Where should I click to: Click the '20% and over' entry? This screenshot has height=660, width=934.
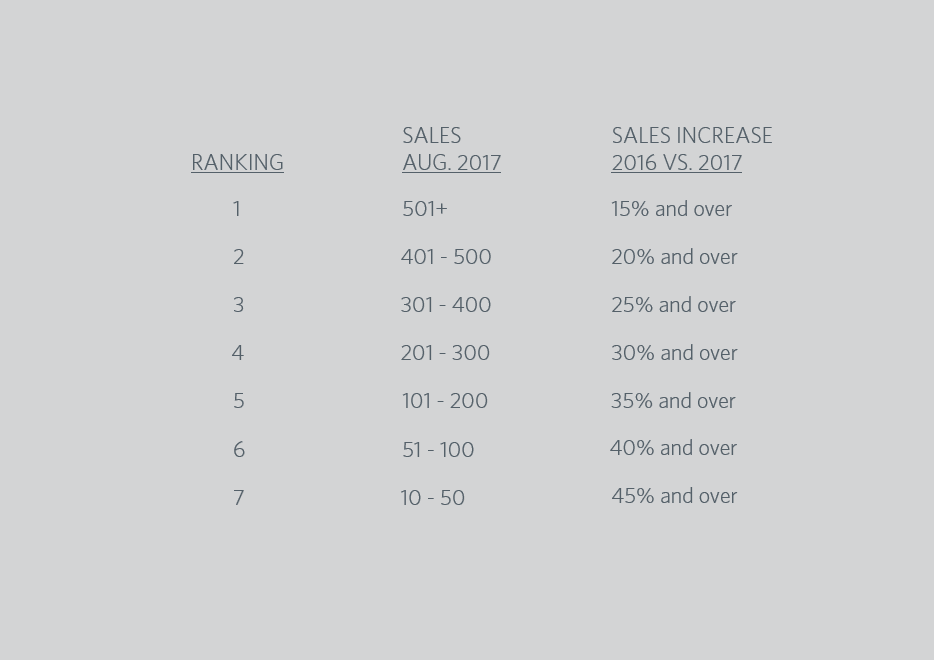click(674, 257)
